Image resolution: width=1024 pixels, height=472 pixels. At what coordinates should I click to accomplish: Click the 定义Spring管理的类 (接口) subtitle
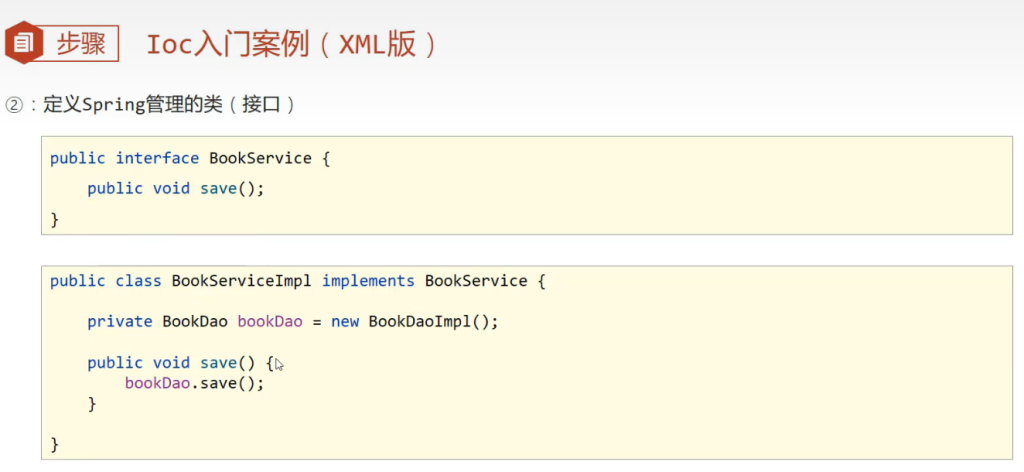pos(169,105)
